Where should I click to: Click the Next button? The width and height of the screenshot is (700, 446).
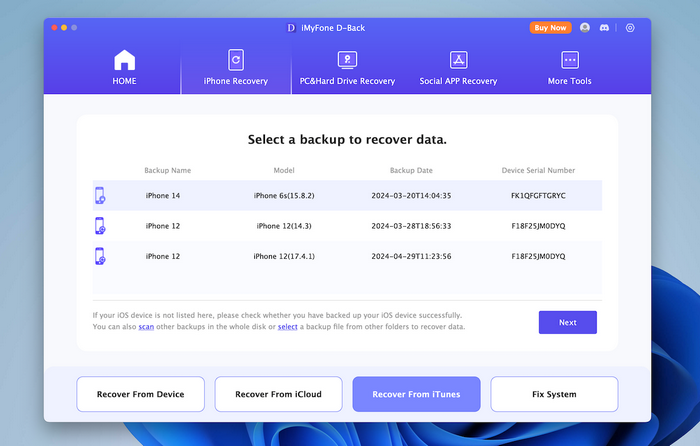click(x=568, y=322)
